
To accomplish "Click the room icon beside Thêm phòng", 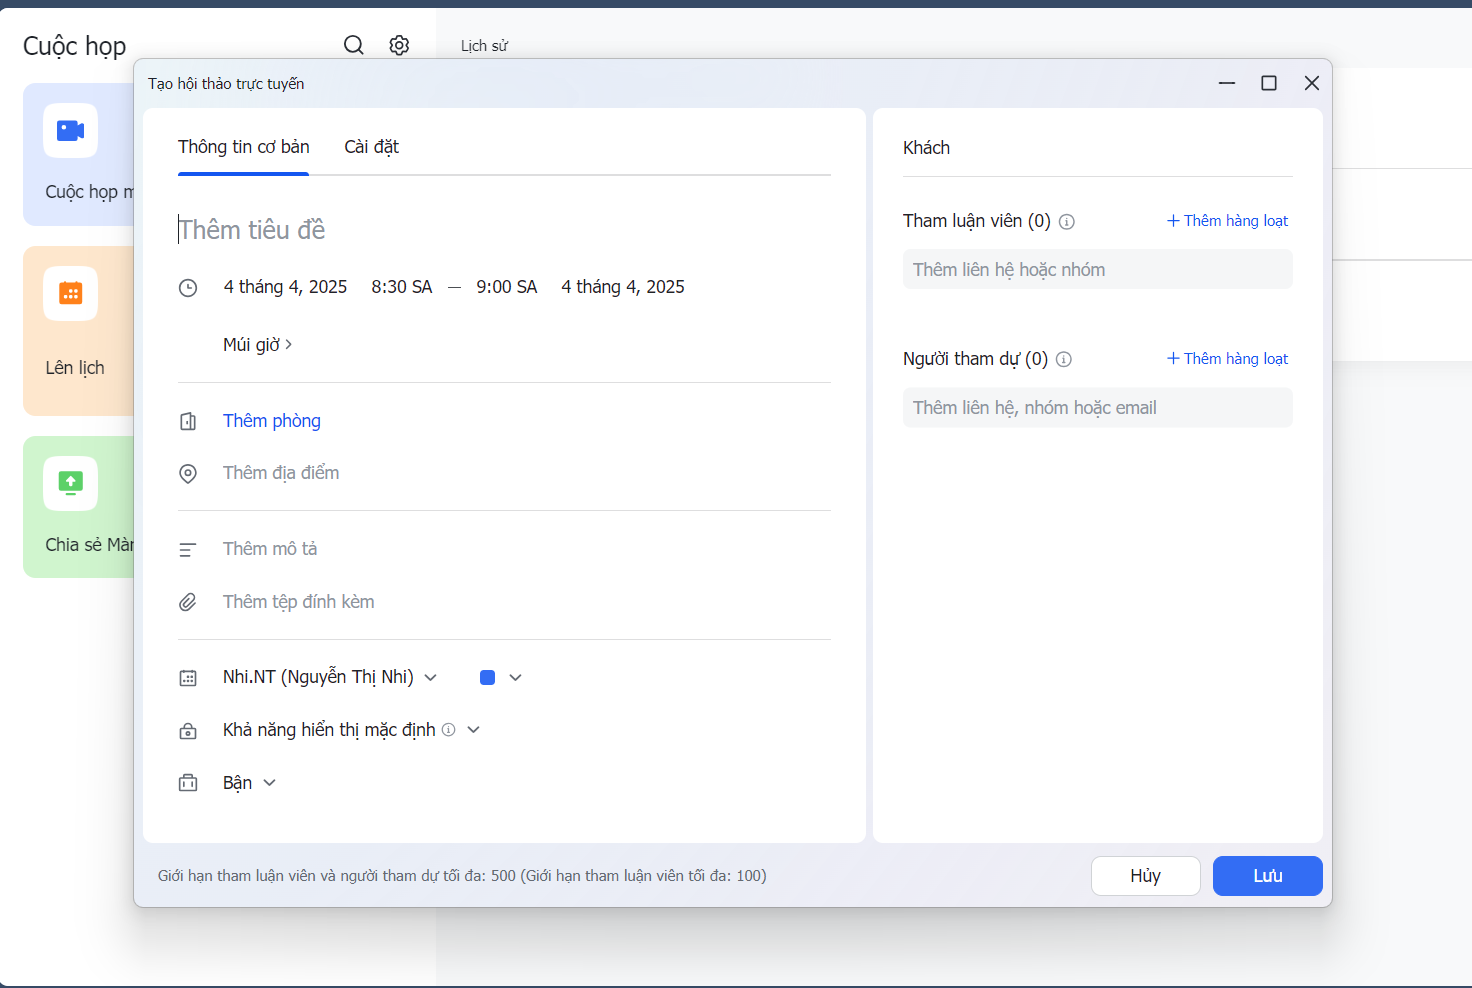I will (188, 421).
